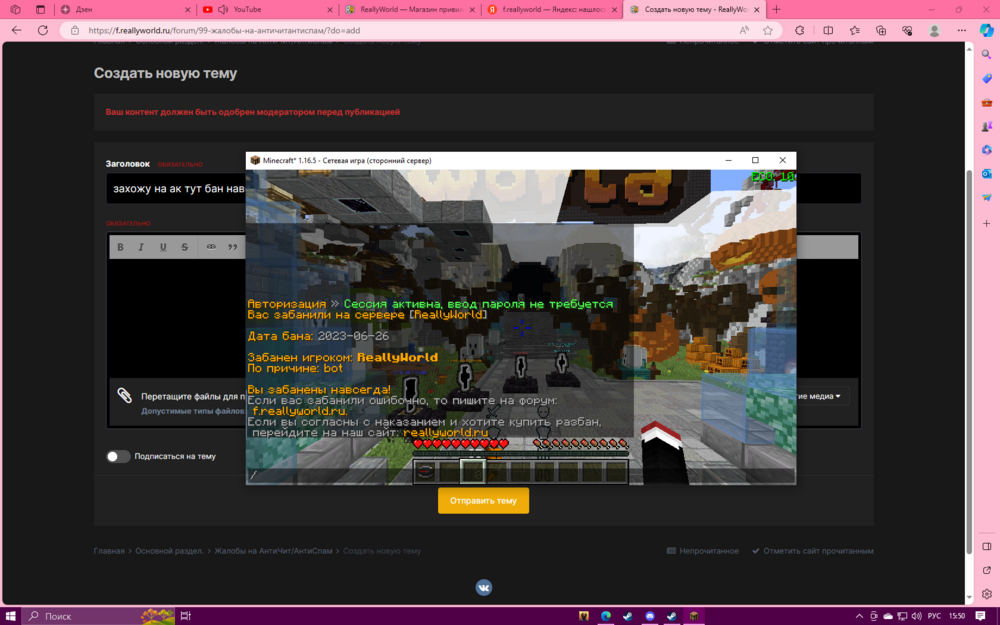Go back with the browser back arrow

(x=17, y=30)
